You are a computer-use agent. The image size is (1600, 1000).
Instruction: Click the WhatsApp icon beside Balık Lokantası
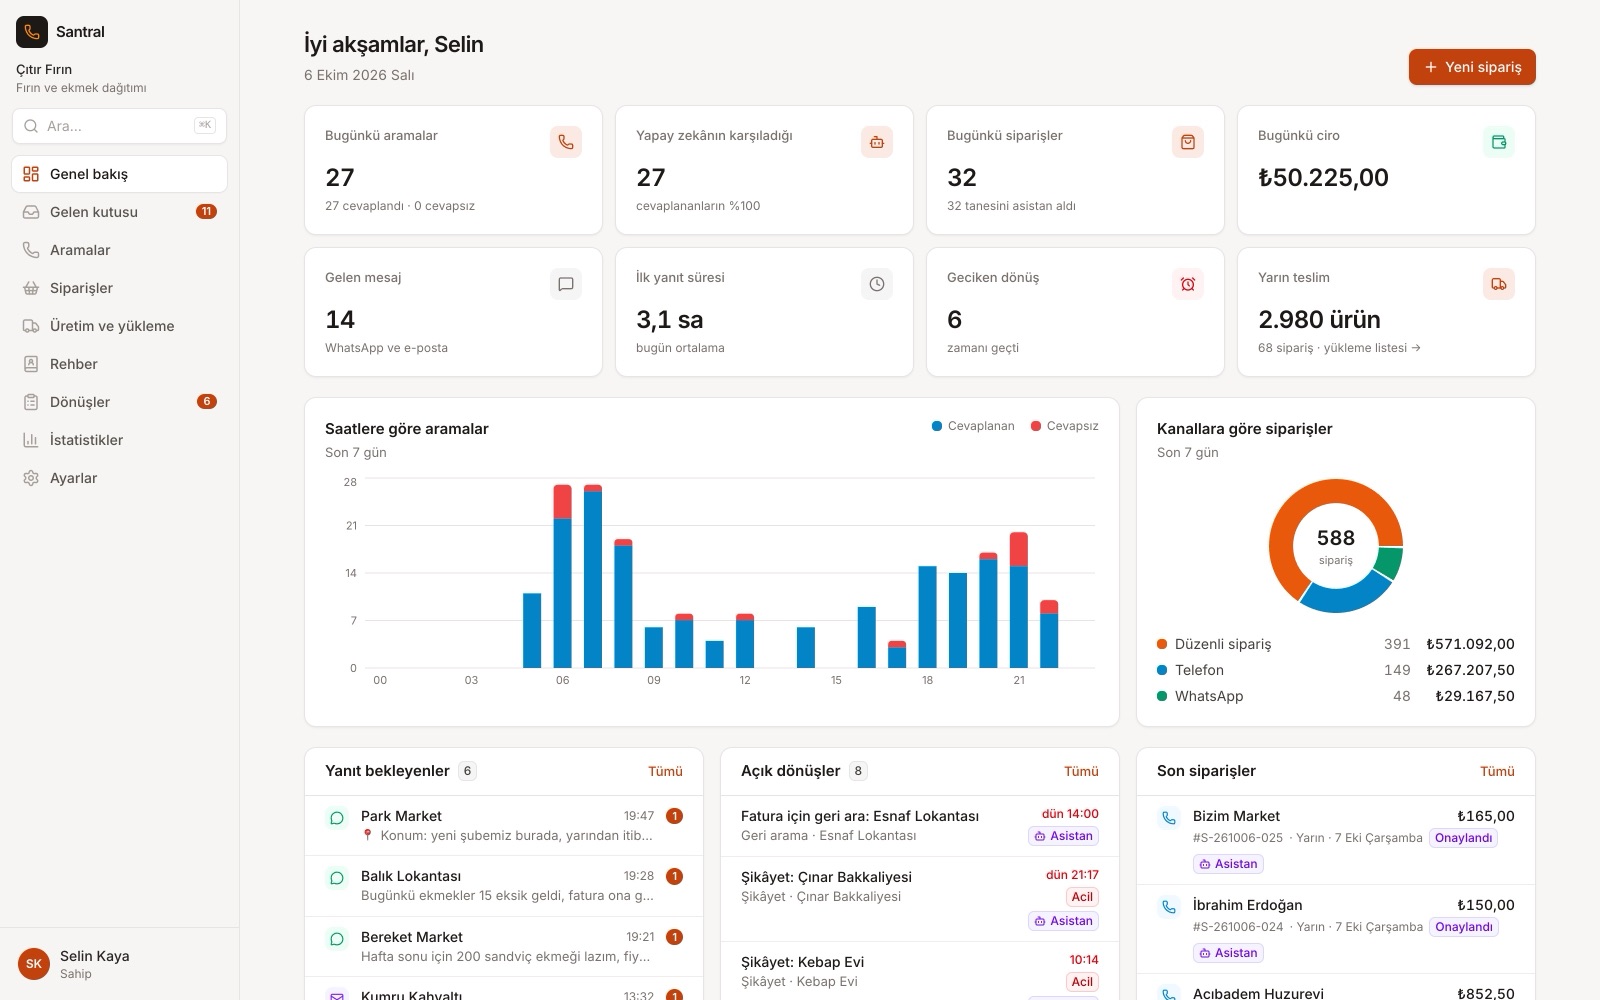pos(337,878)
